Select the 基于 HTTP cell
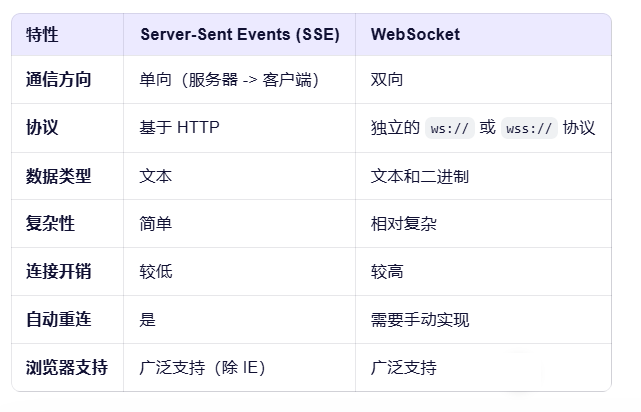The height and width of the screenshot is (412, 641). click(x=179, y=128)
